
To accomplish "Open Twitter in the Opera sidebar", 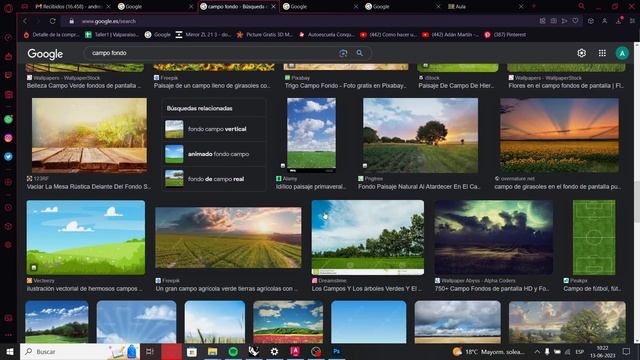I will [8, 156].
